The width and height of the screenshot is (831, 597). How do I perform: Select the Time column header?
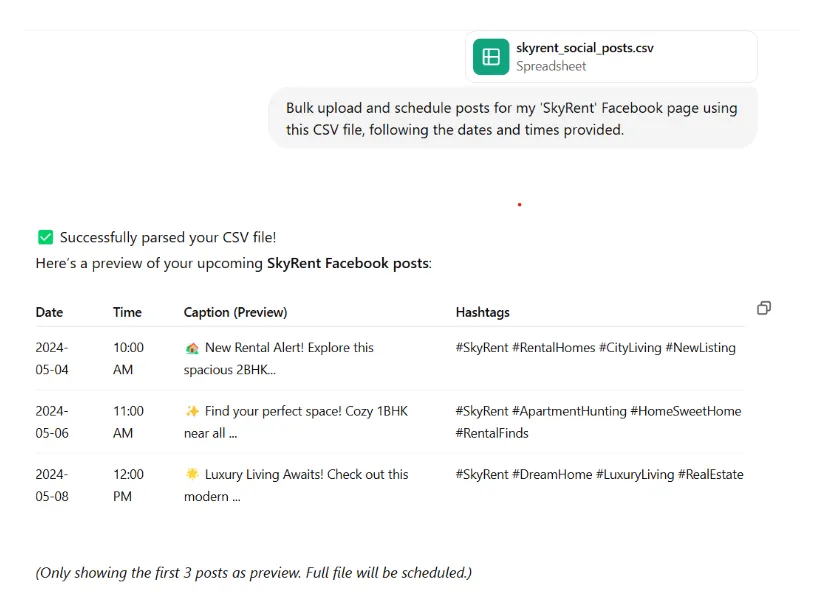(x=127, y=312)
